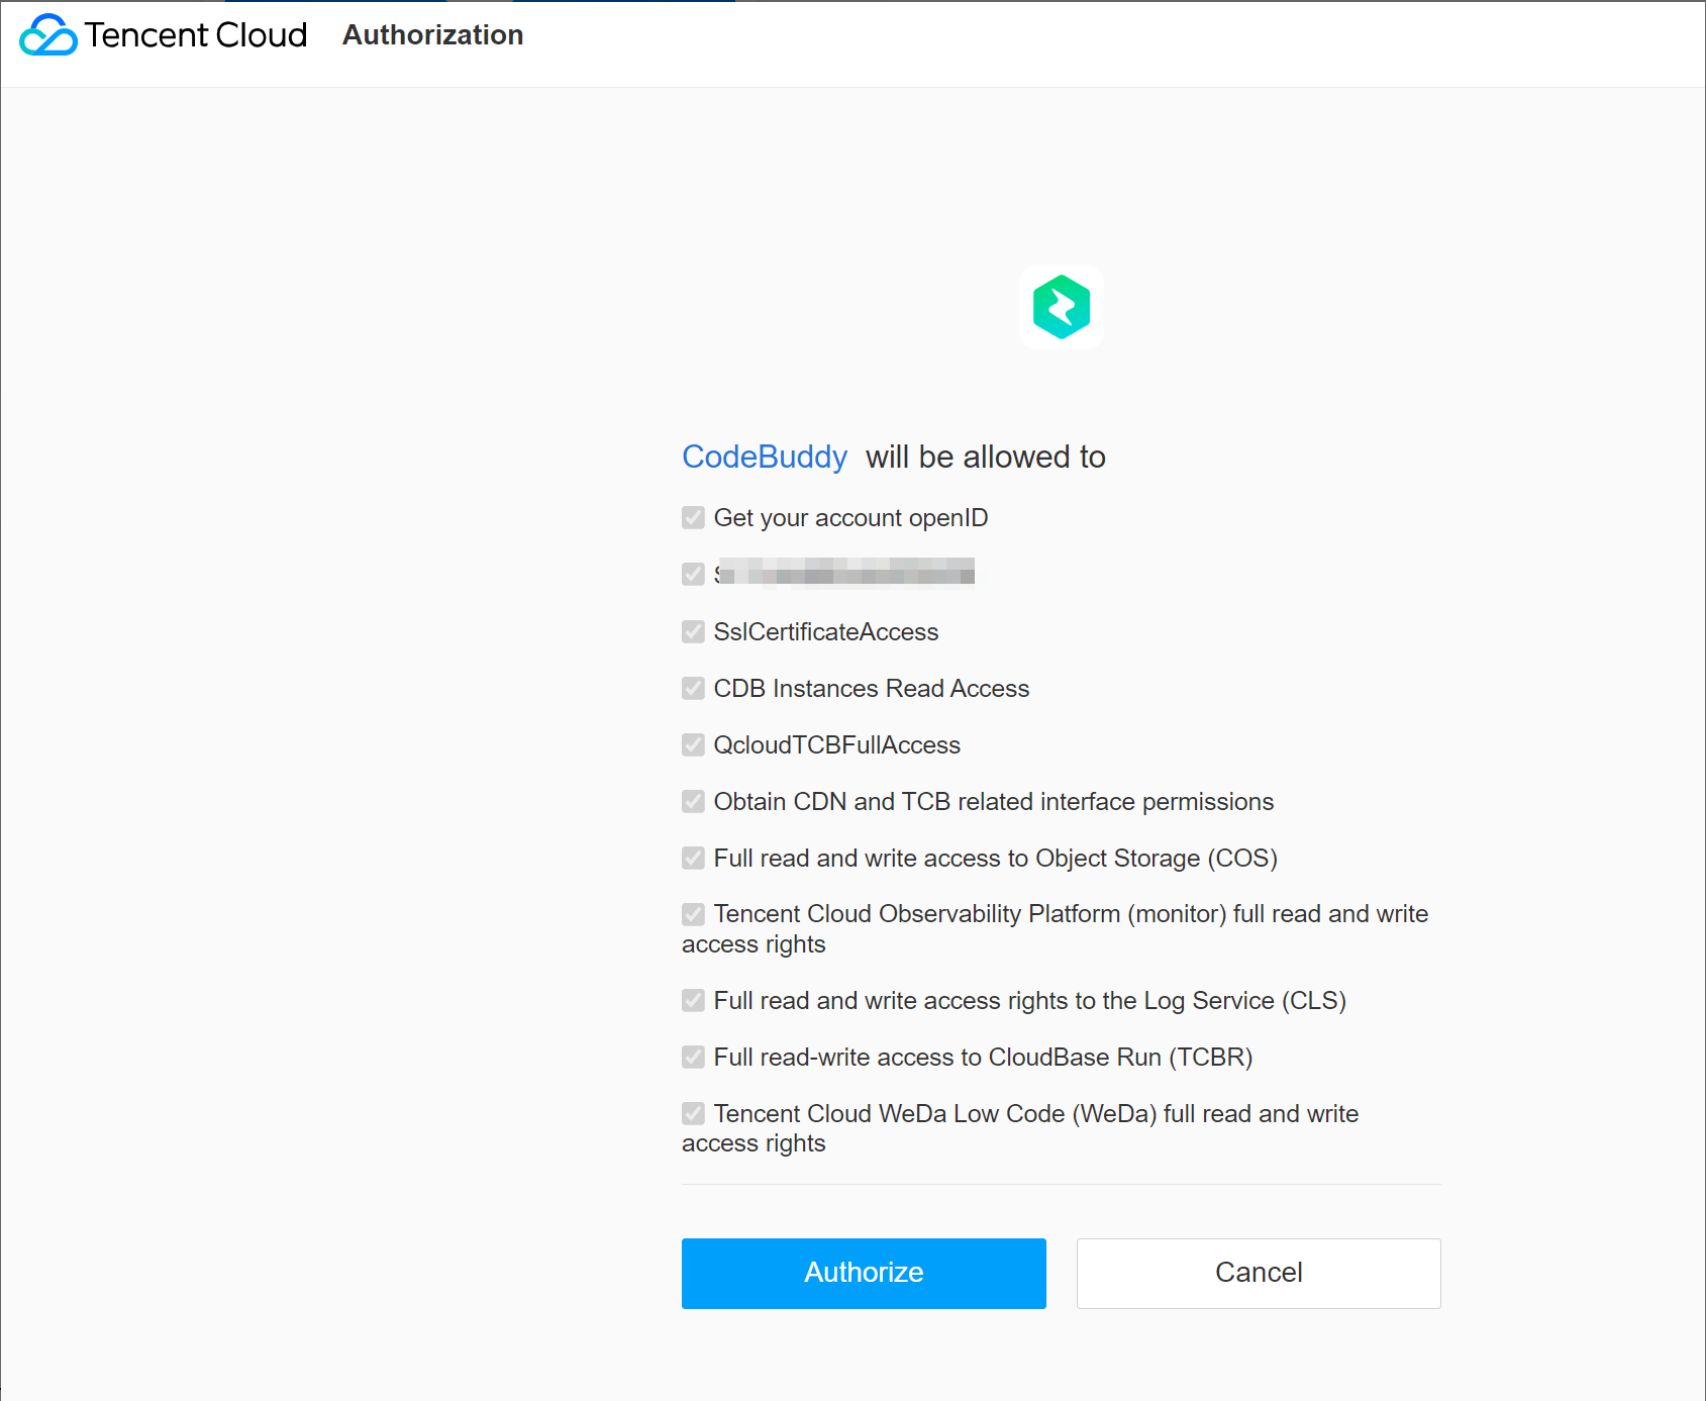Click the blurred permission text entry
This screenshot has height=1401, width=1706.
[845, 574]
